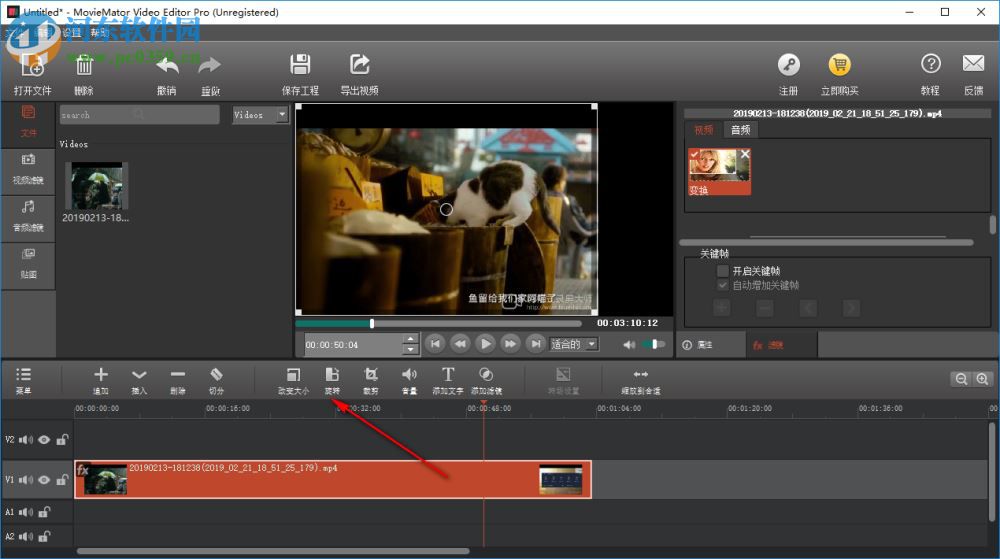Save project with 保存工程 disk icon

coord(300,64)
